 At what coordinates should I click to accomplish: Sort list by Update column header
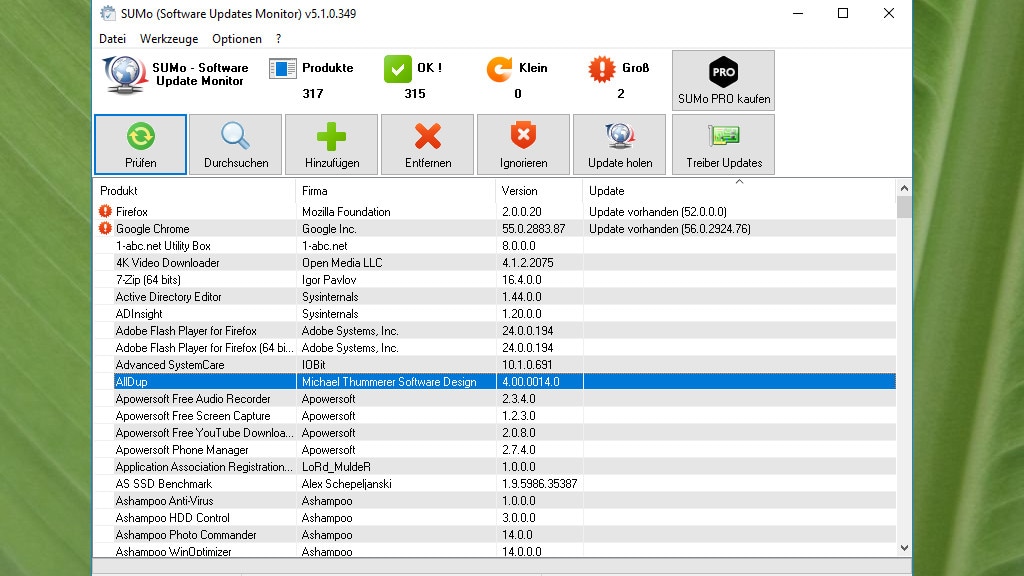coord(739,191)
